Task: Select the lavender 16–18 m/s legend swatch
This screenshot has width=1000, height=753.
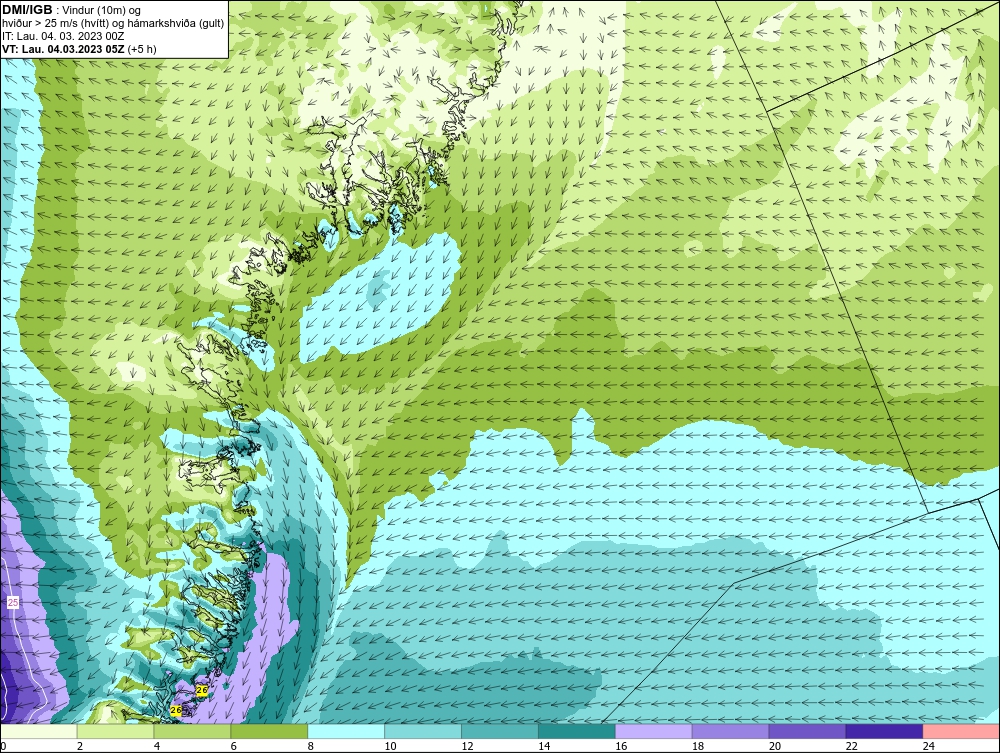Action: [654, 731]
